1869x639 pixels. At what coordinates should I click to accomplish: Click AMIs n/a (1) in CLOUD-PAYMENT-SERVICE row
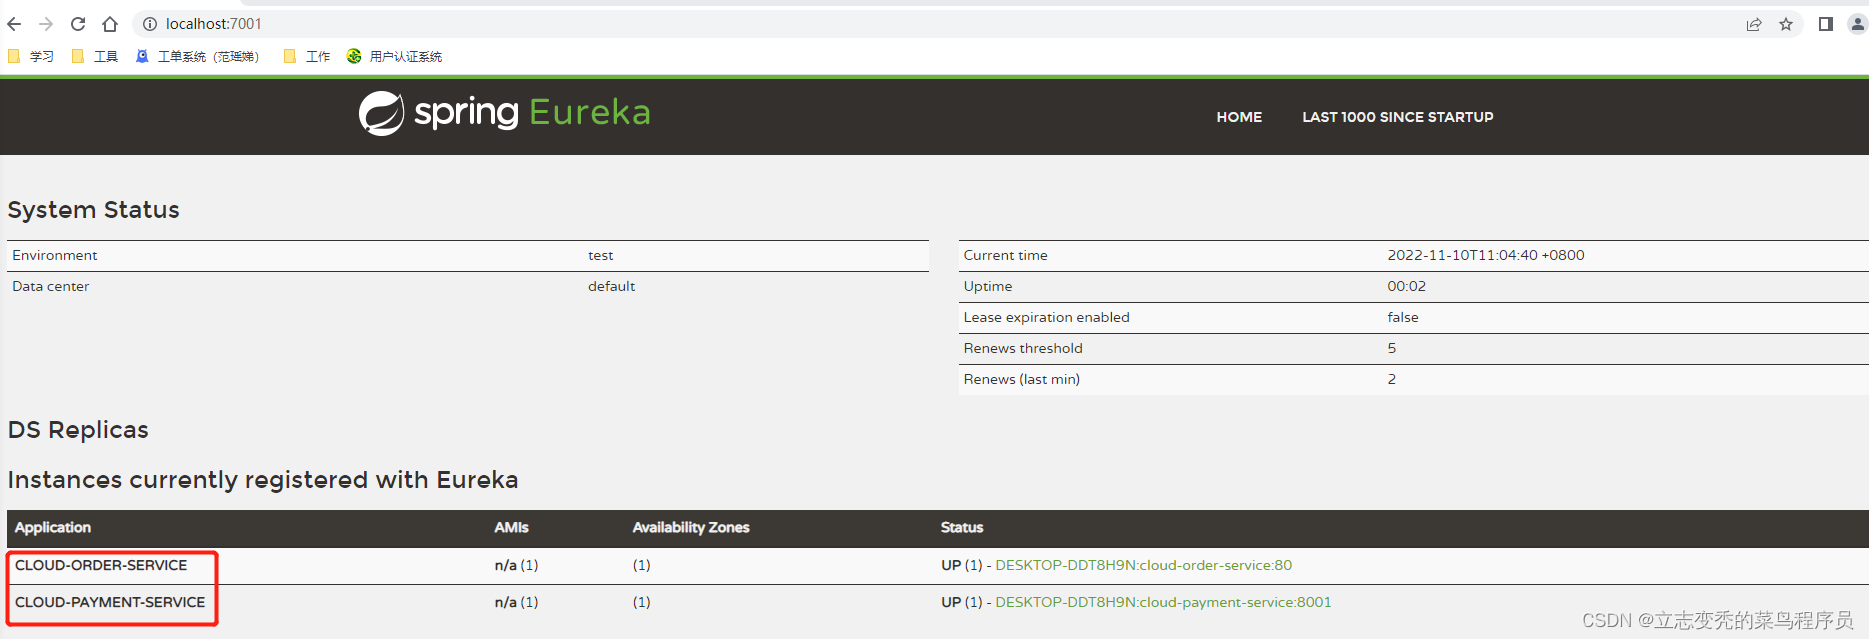click(516, 602)
